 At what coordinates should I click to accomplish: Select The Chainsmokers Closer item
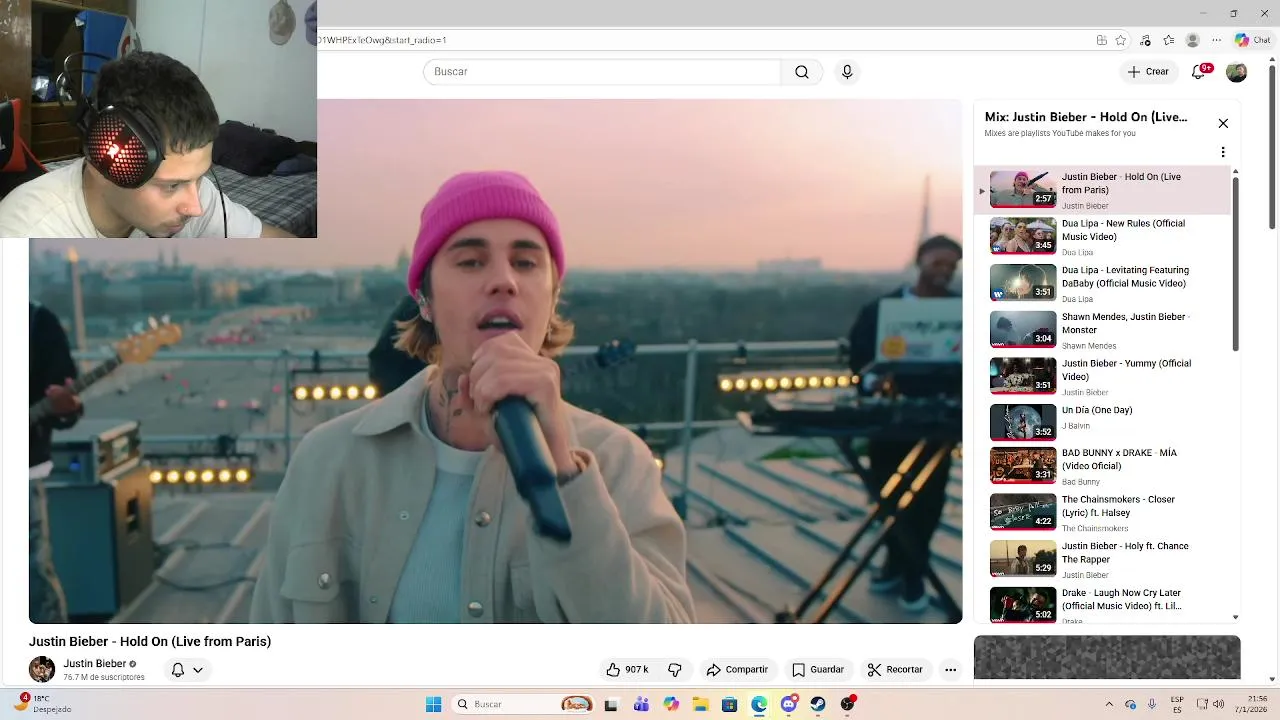(x=1103, y=513)
